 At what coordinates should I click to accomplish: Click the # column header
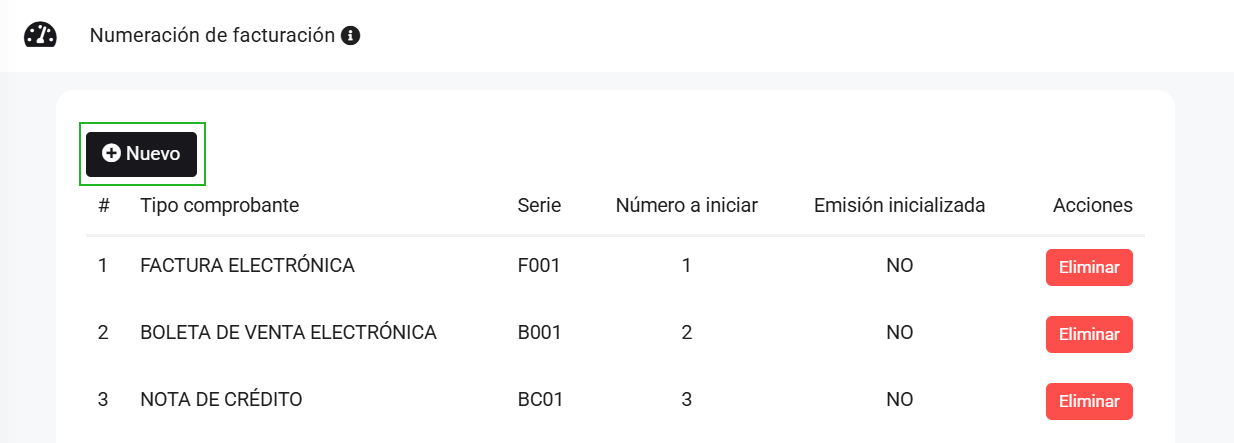(104, 205)
